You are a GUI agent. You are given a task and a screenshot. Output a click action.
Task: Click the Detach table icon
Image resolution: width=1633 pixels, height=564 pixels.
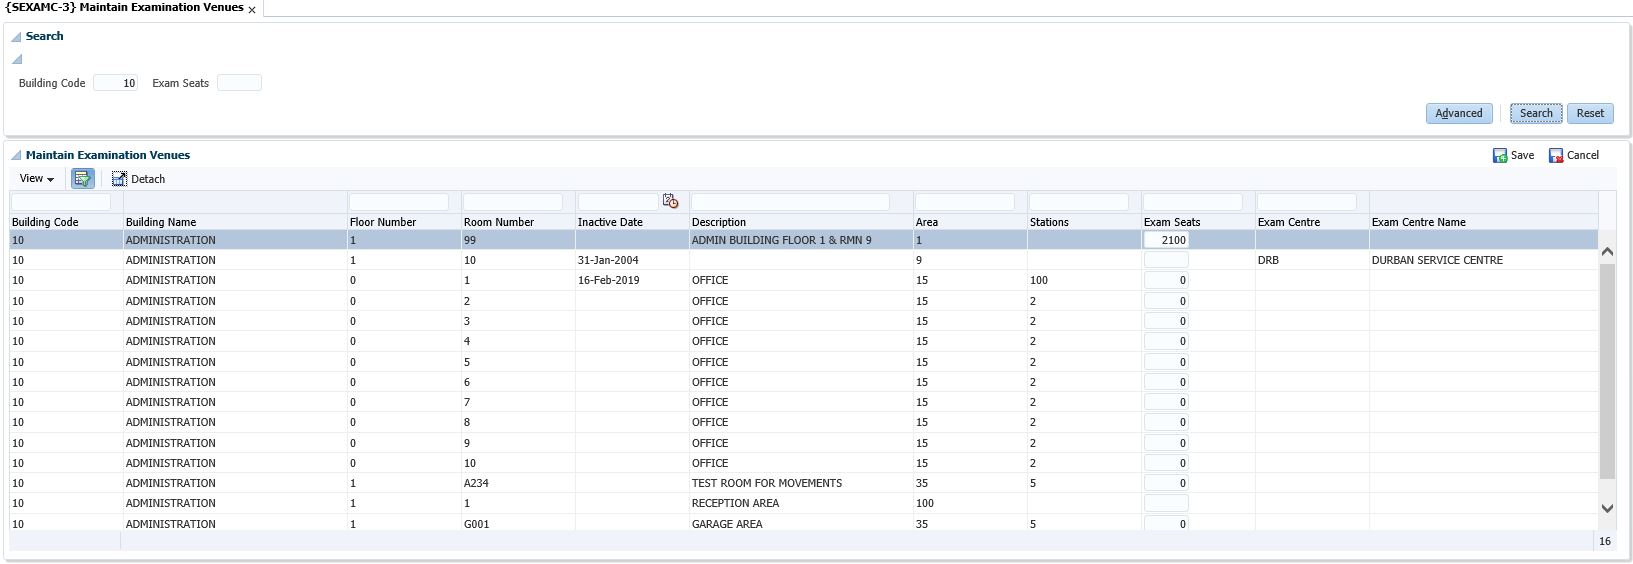pyautogui.click(x=119, y=179)
